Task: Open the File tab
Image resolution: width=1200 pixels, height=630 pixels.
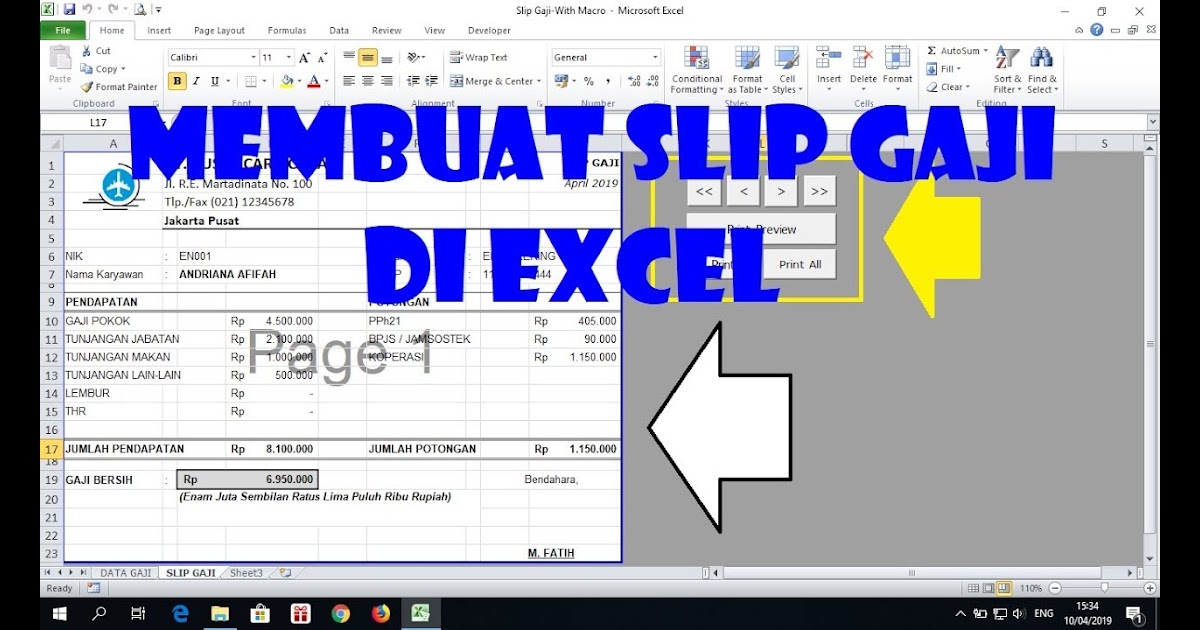Action: pos(62,30)
